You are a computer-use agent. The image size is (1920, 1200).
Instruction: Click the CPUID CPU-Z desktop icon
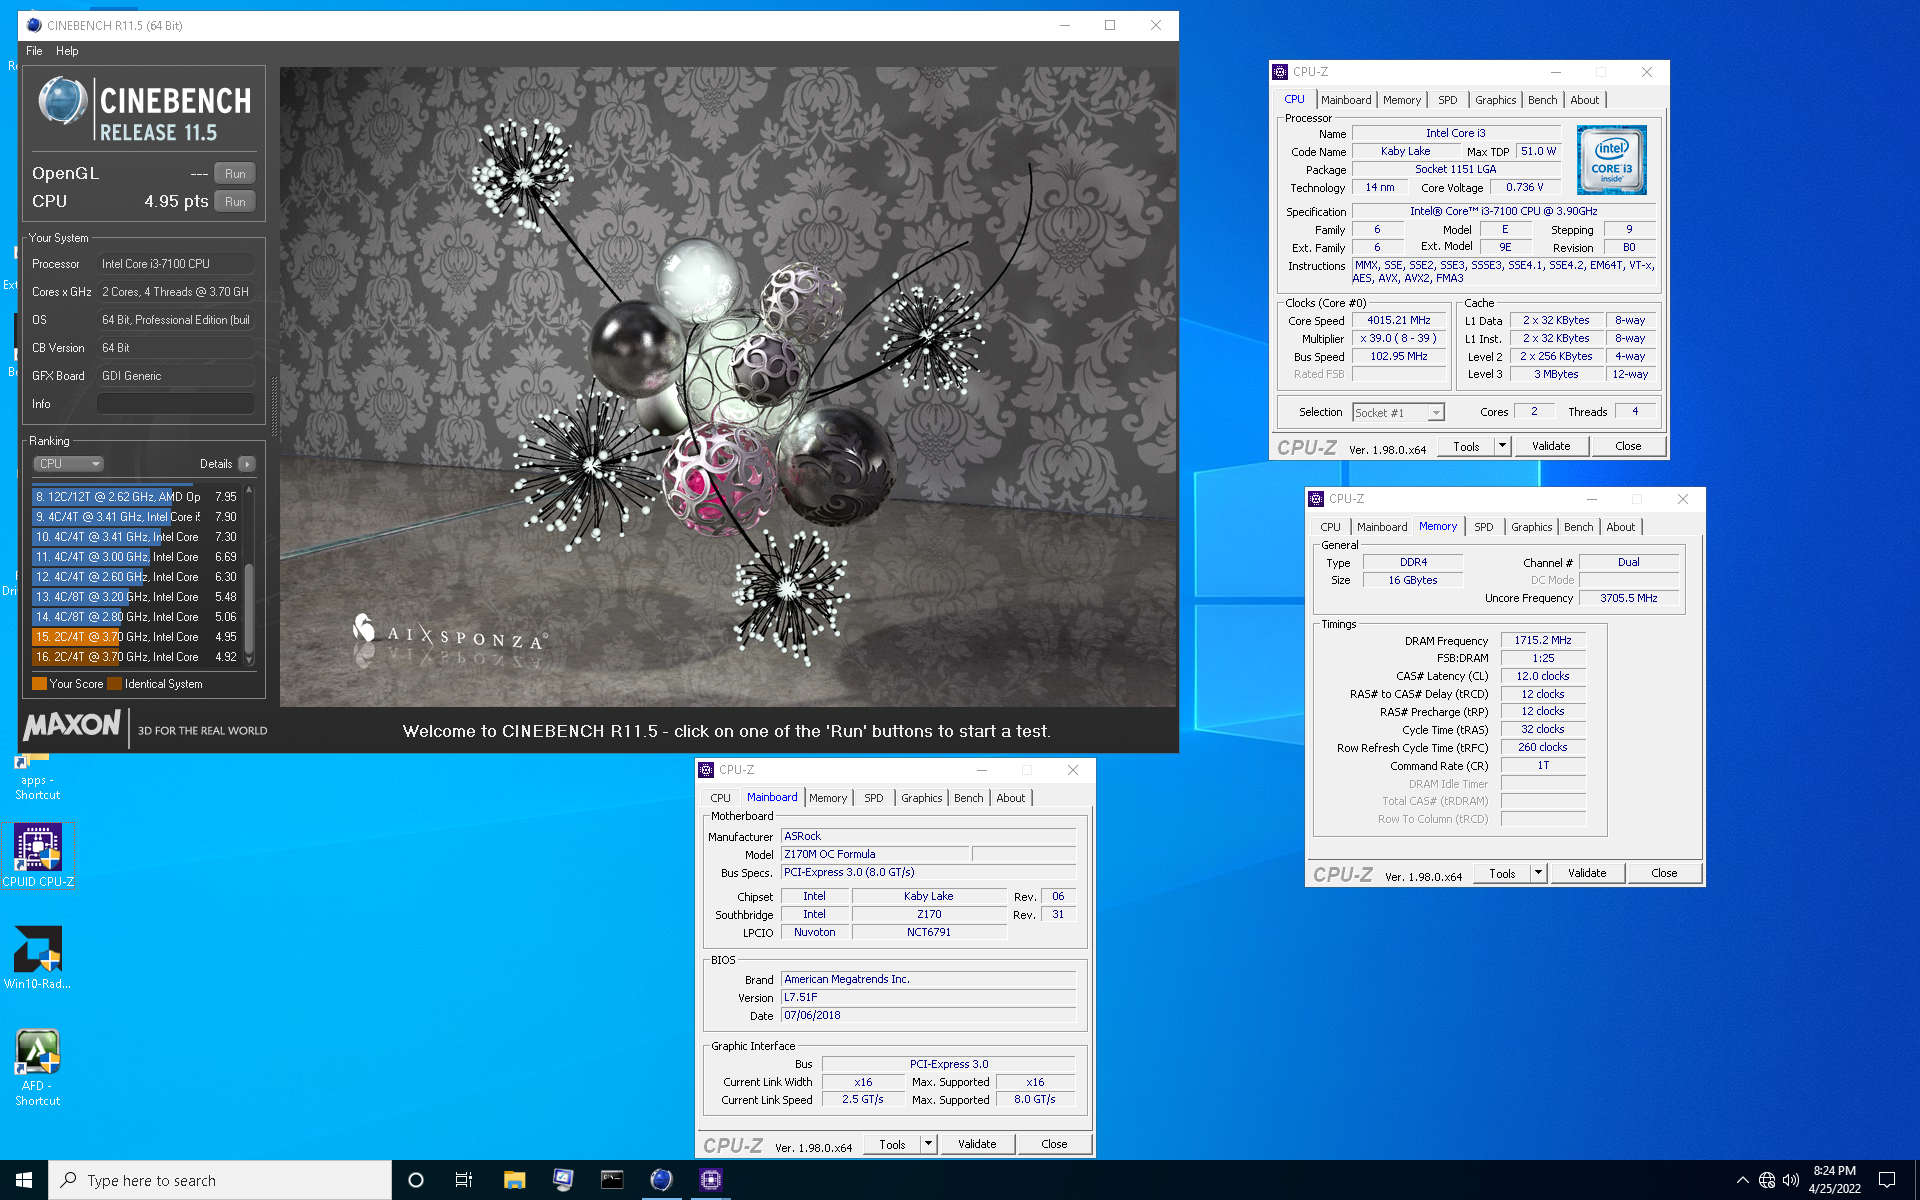[x=38, y=855]
